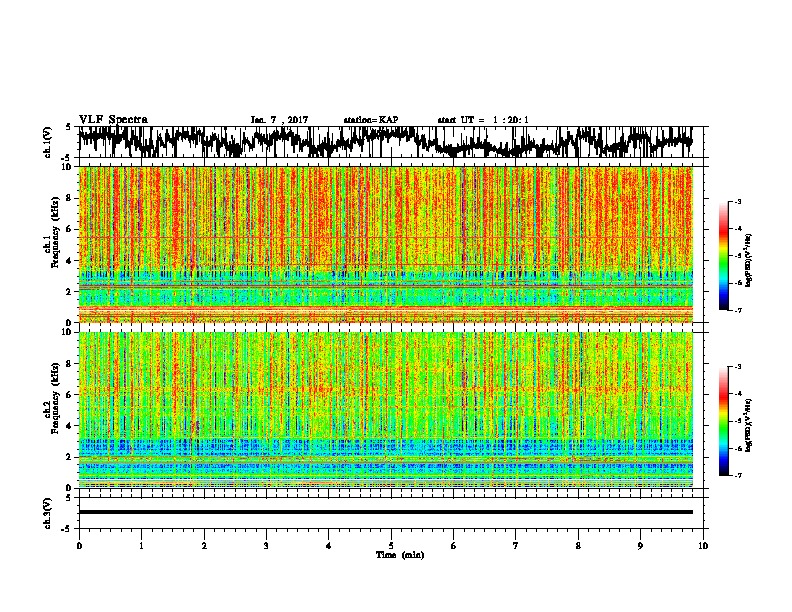The height and width of the screenshot is (612, 792).
Task: Click time axis tick label "8"
Action: click(578, 546)
